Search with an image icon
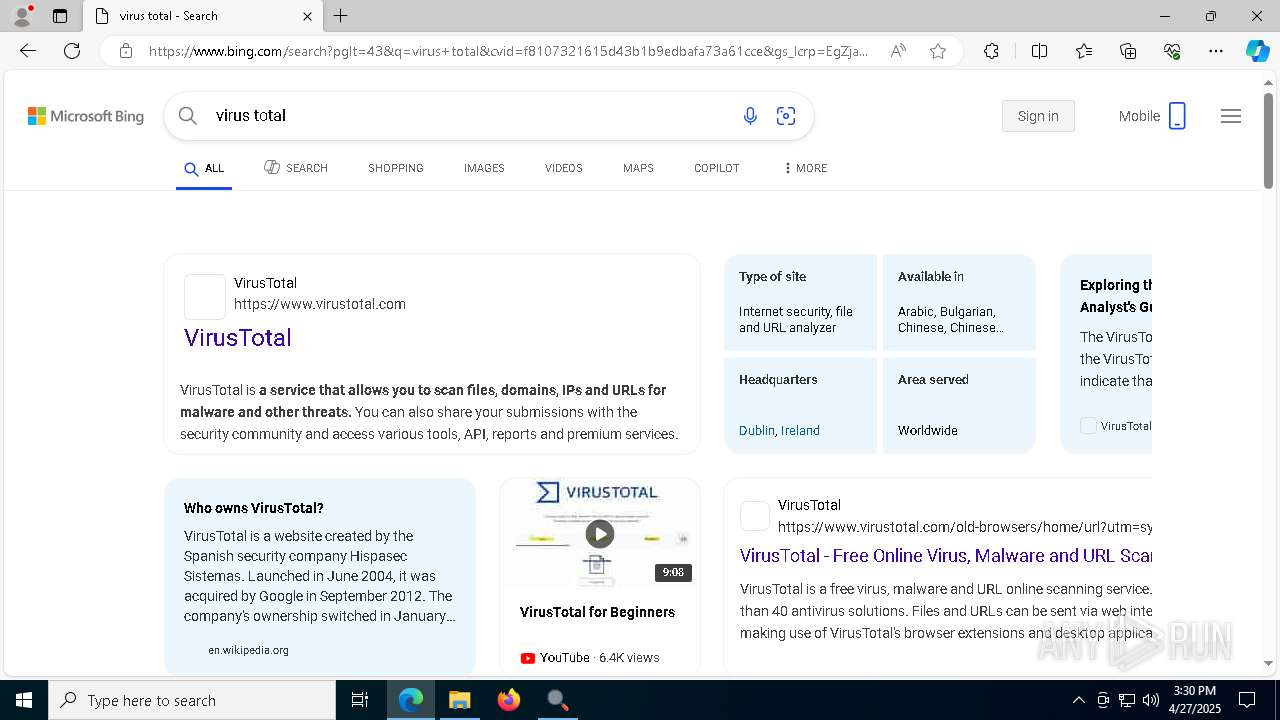Image resolution: width=1280 pixels, height=720 pixels. [786, 116]
